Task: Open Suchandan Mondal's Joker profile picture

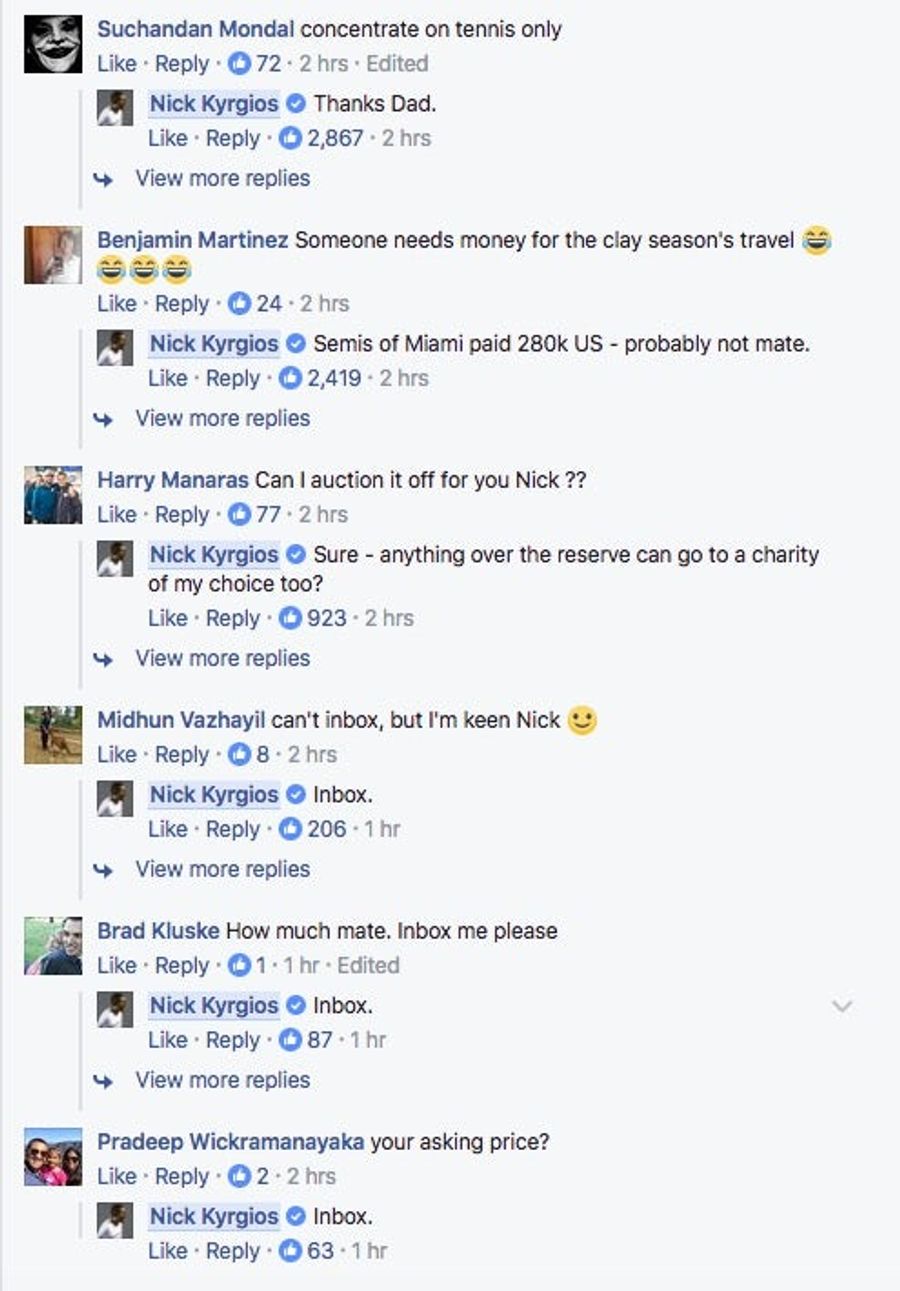Action: pos(53,43)
